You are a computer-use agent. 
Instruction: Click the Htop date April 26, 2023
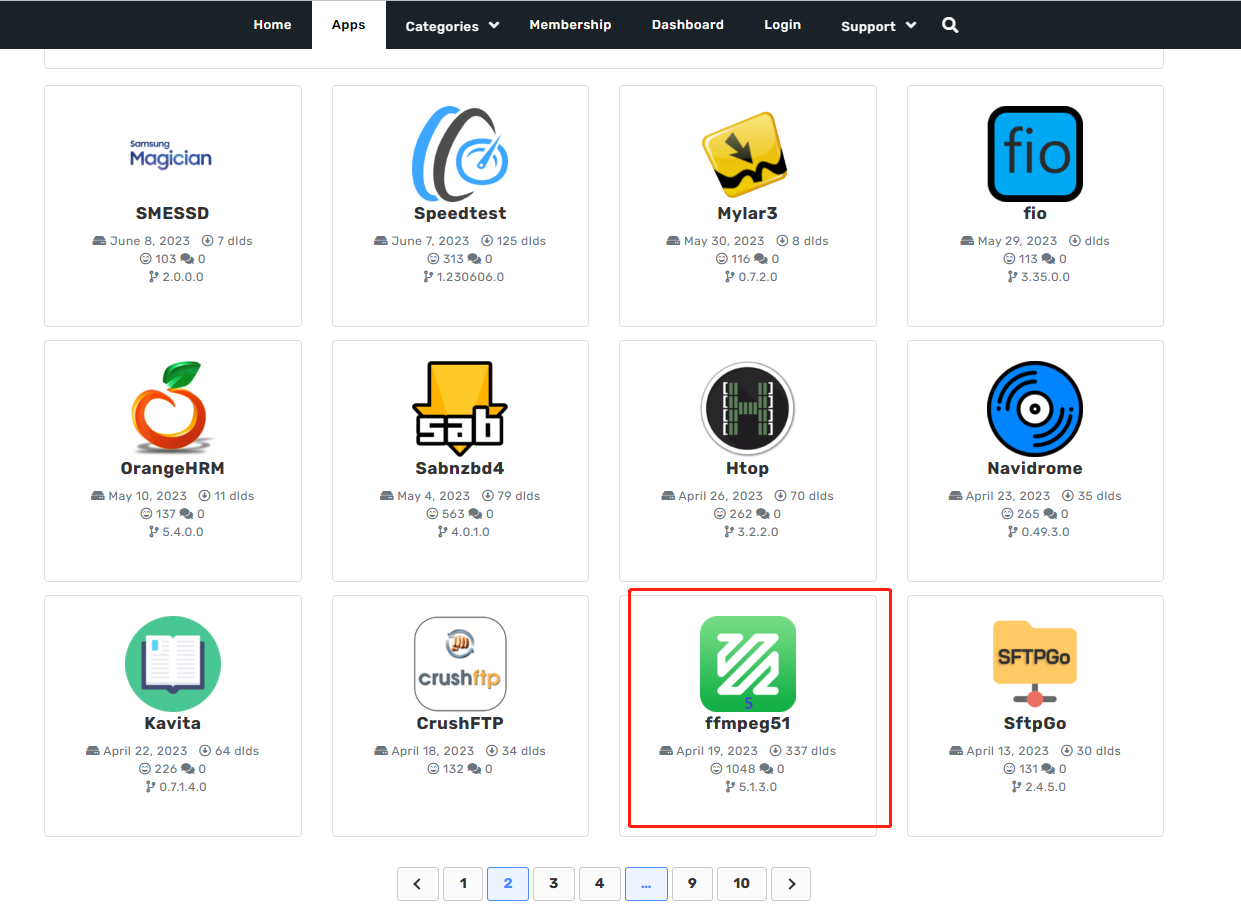(720, 496)
